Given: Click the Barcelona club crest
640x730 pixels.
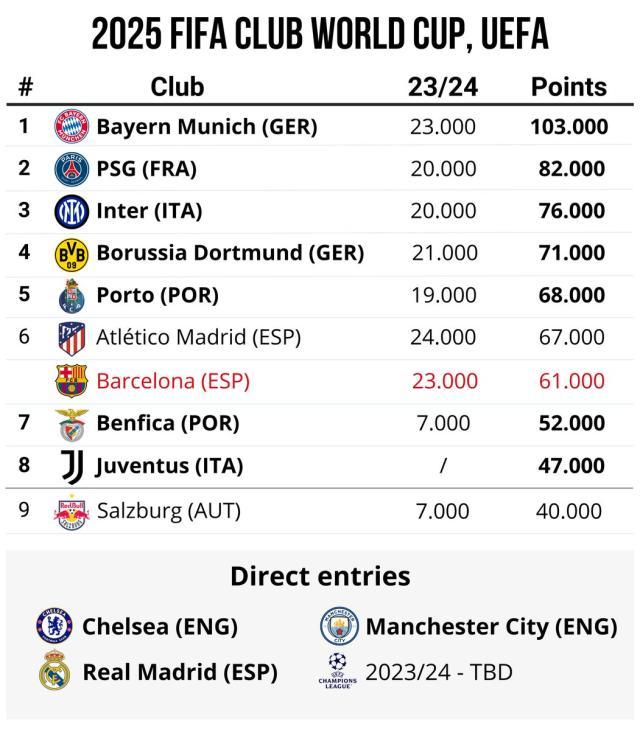Looking at the screenshot, I should pos(71,381).
